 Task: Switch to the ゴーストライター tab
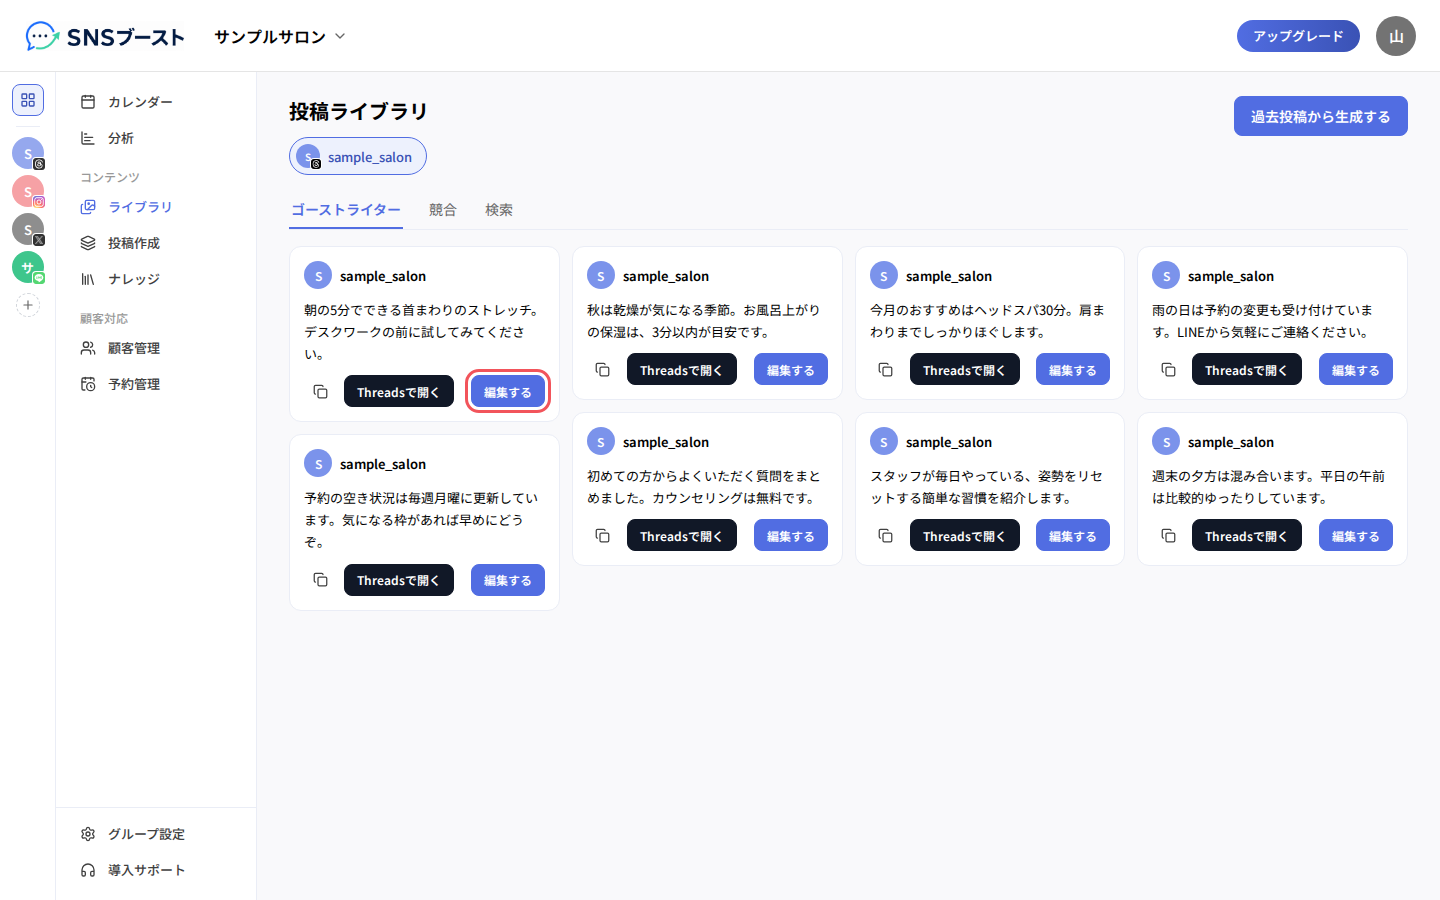[346, 210]
